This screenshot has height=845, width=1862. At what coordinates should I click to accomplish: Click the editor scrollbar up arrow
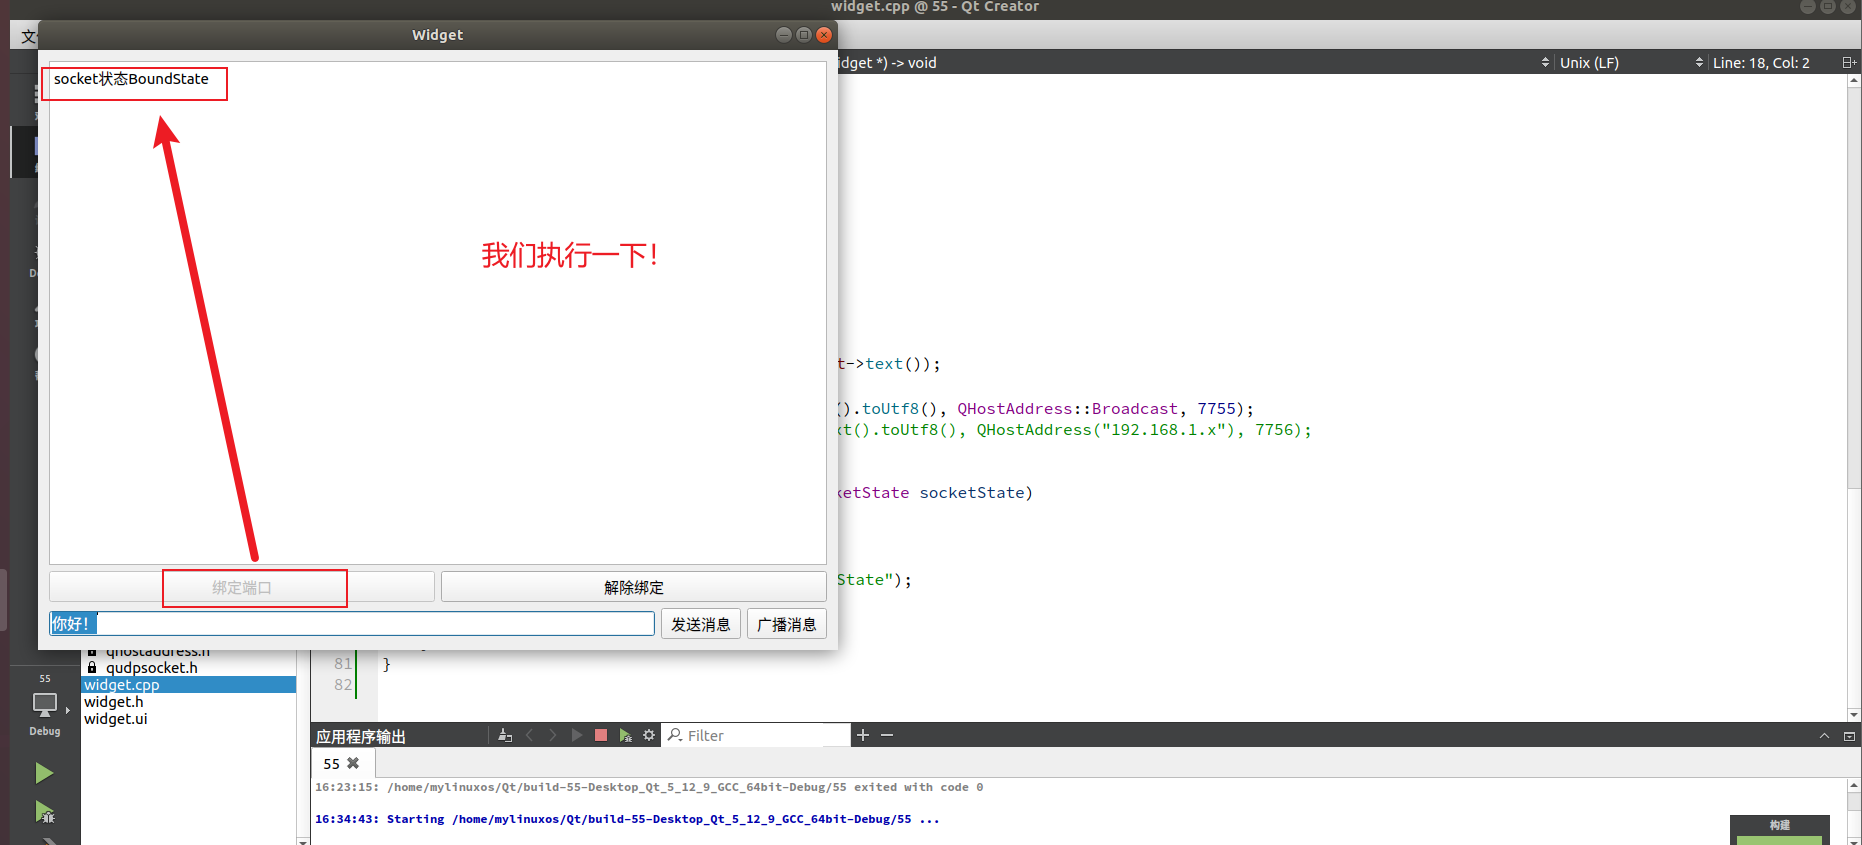1854,80
